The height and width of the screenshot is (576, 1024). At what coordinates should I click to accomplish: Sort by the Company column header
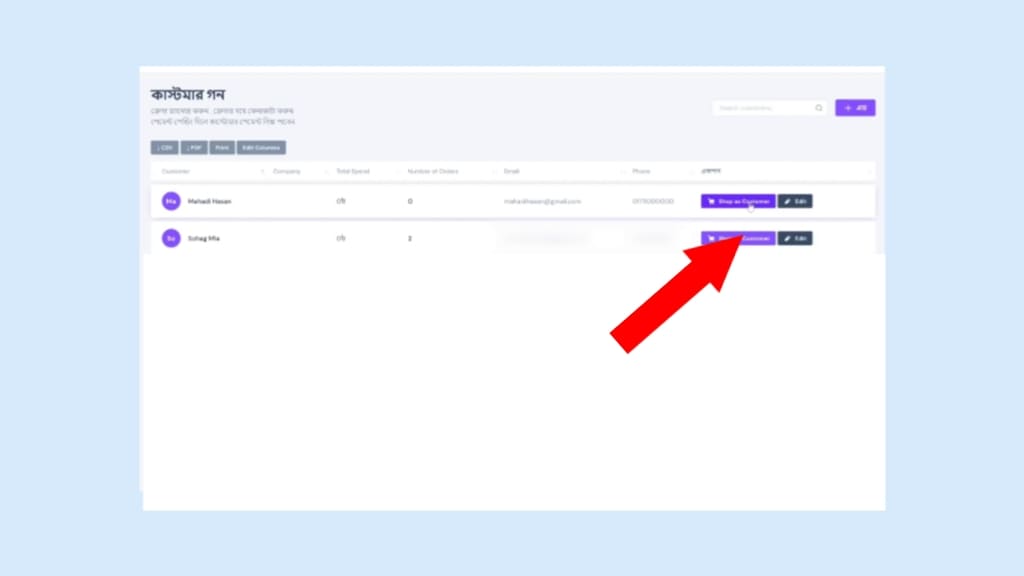click(286, 172)
